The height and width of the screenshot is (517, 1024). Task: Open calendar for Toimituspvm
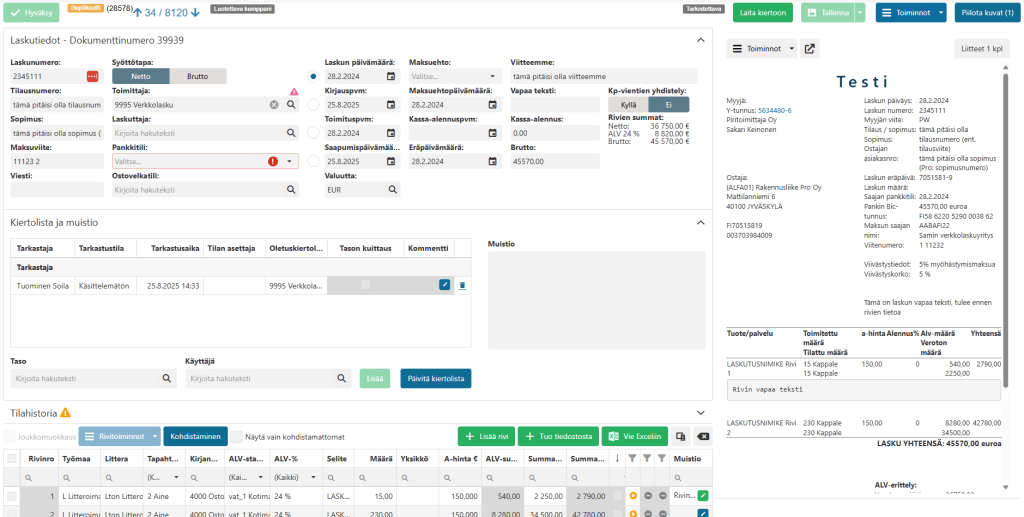pos(391,133)
